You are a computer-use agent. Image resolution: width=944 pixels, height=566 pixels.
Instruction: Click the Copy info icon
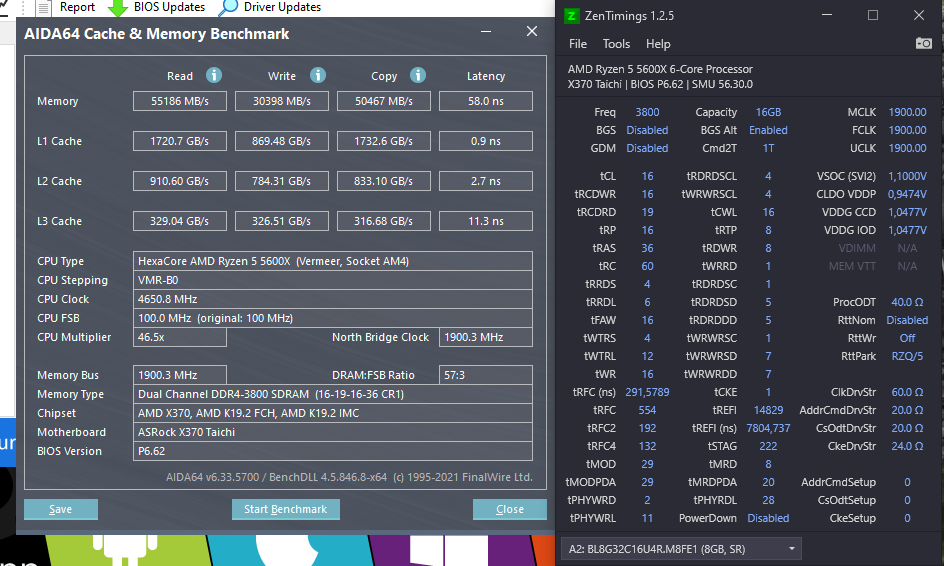418,75
